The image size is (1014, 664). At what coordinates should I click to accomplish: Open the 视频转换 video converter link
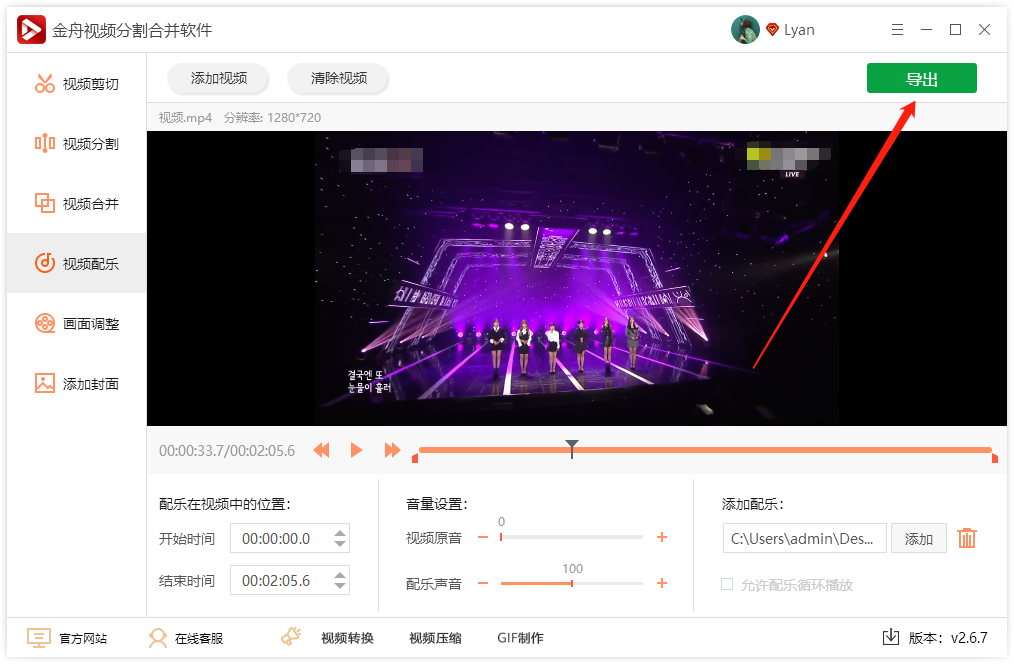coord(347,638)
